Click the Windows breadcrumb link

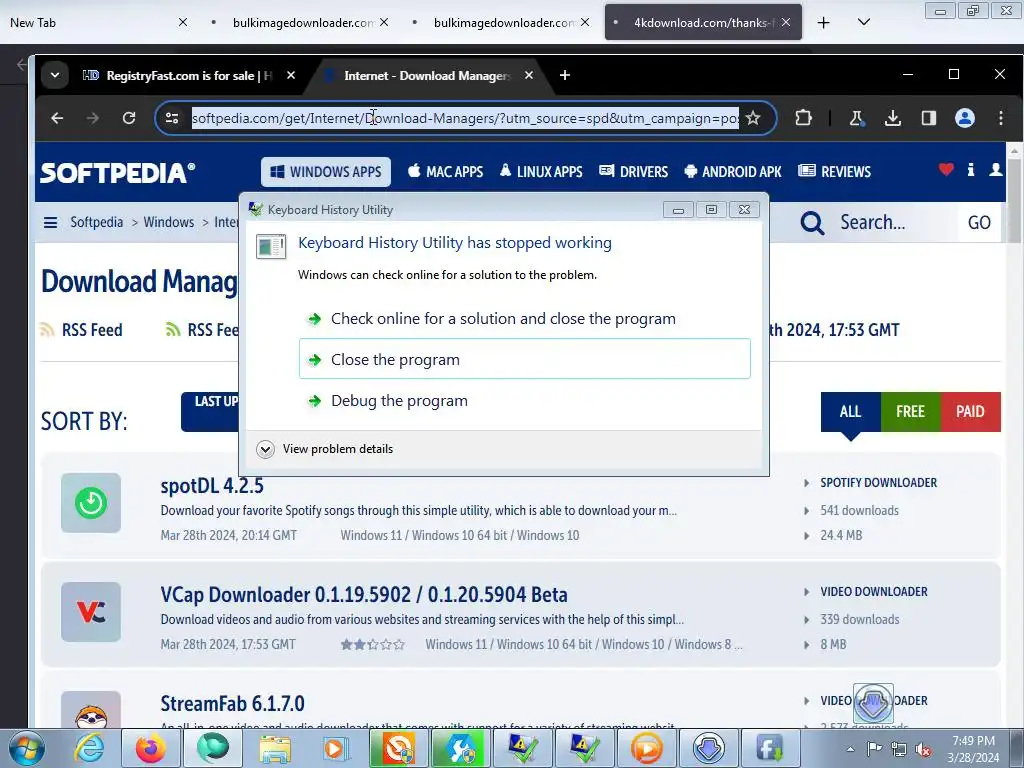click(x=168, y=223)
